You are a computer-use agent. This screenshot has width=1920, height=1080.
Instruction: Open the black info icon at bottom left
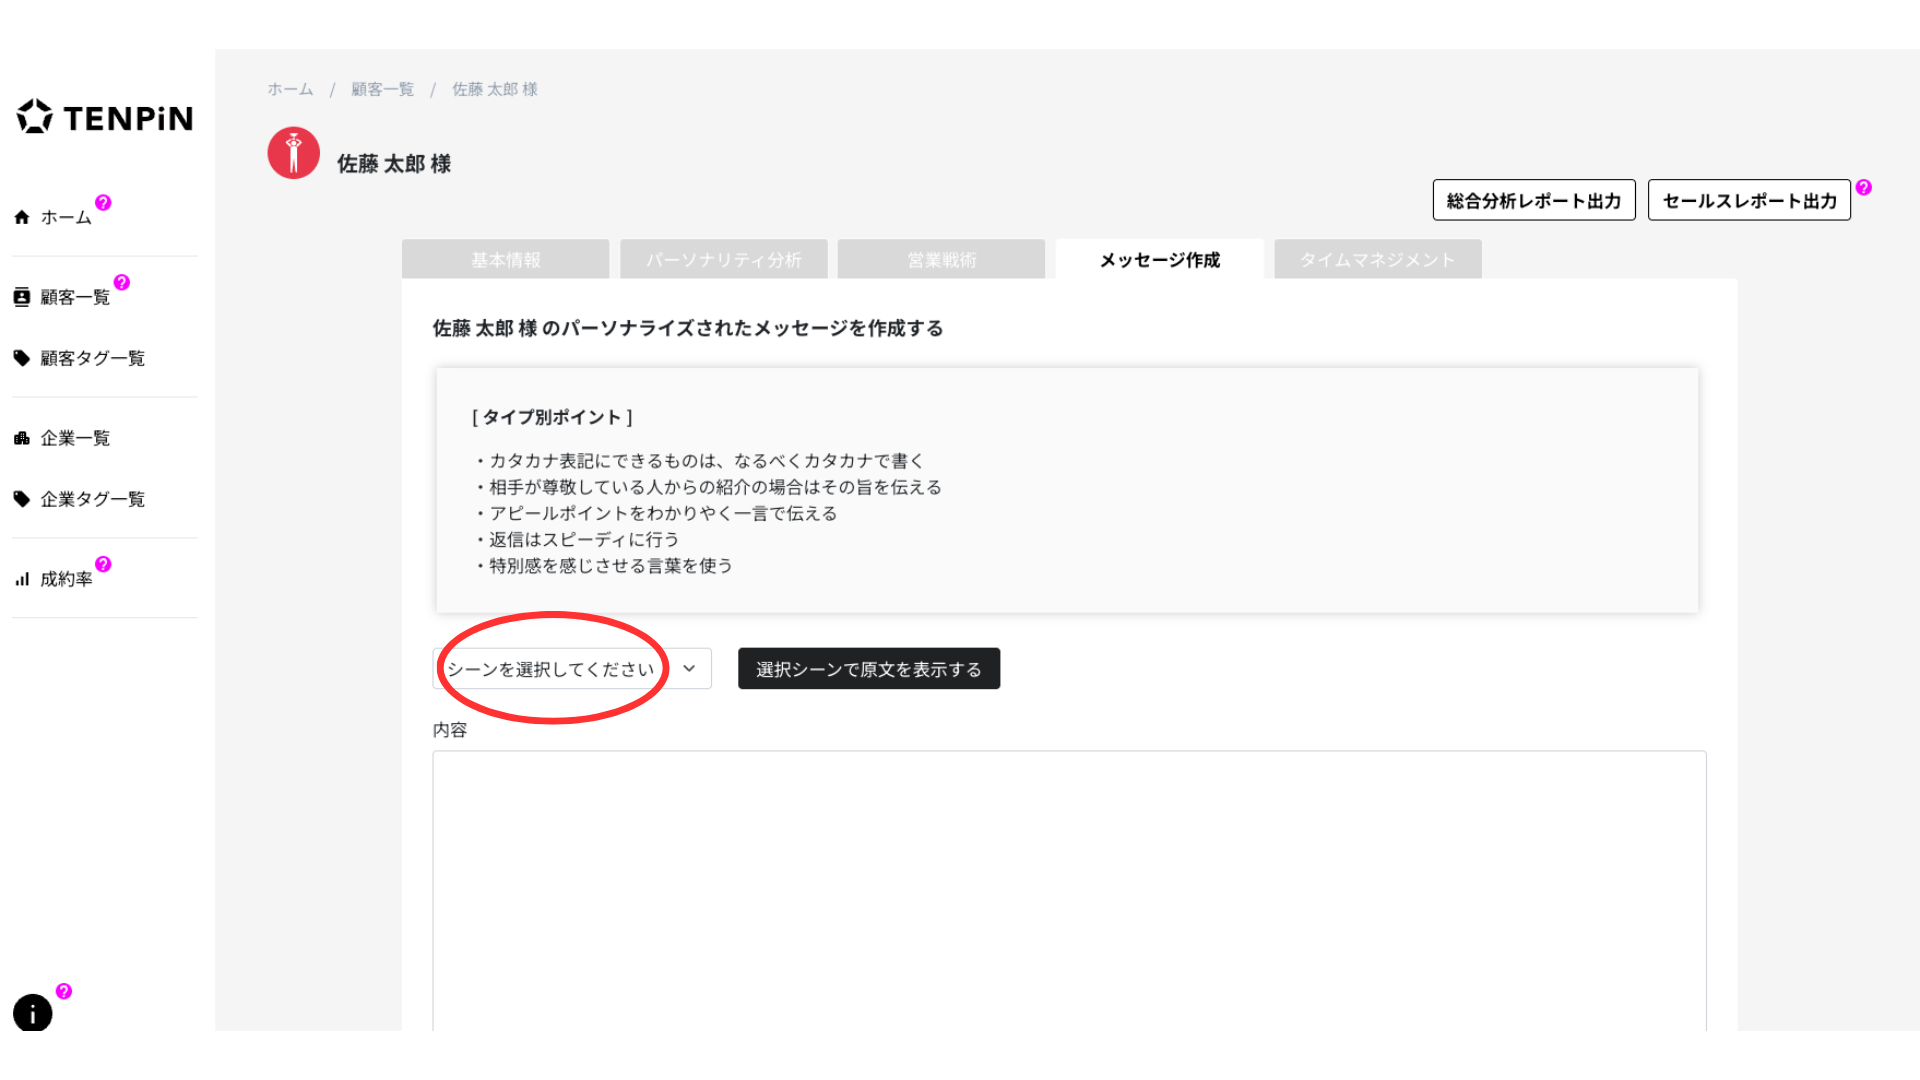pyautogui.click(x=32, y=1012)
